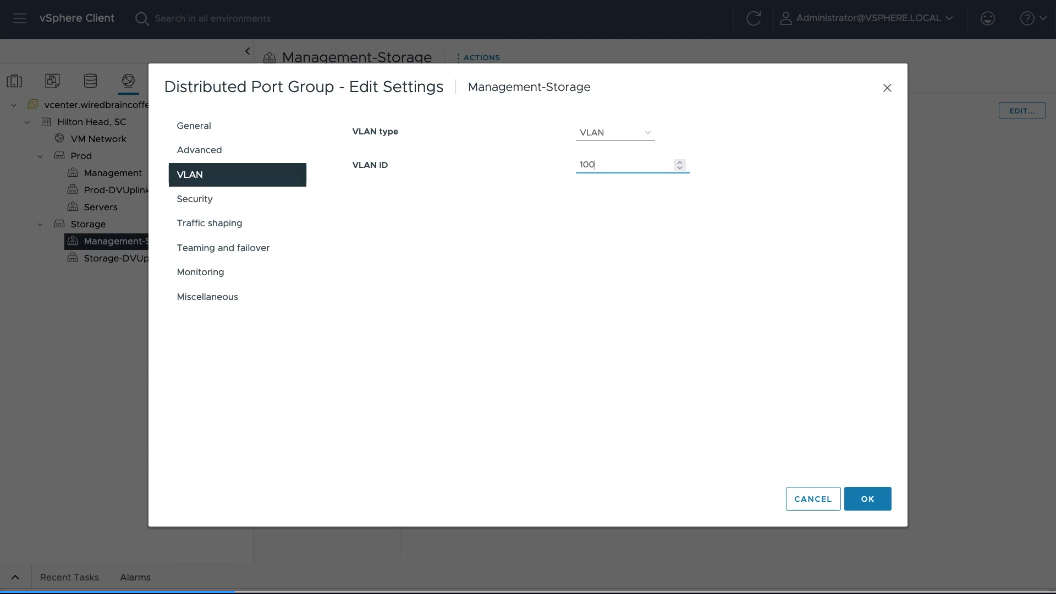Open the help question mark icon
This screenshot has height=594, width=1056.
(1027, 18)
